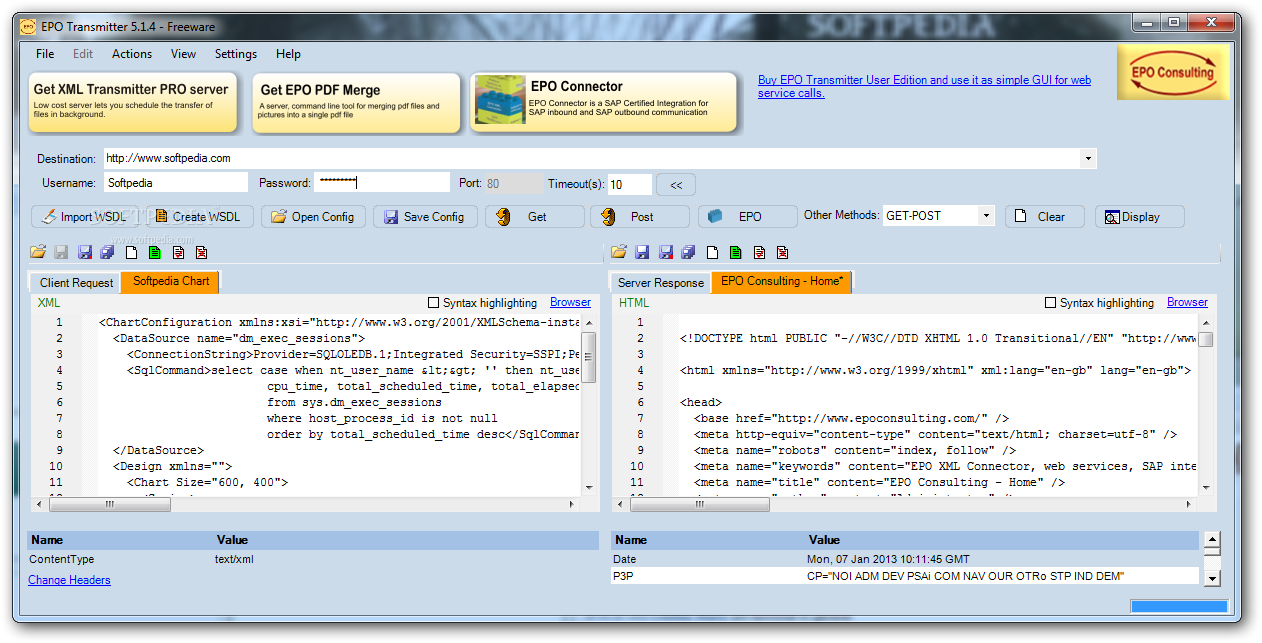
Task: Open Browser link in HTML pane
Action: [1187, 302]
